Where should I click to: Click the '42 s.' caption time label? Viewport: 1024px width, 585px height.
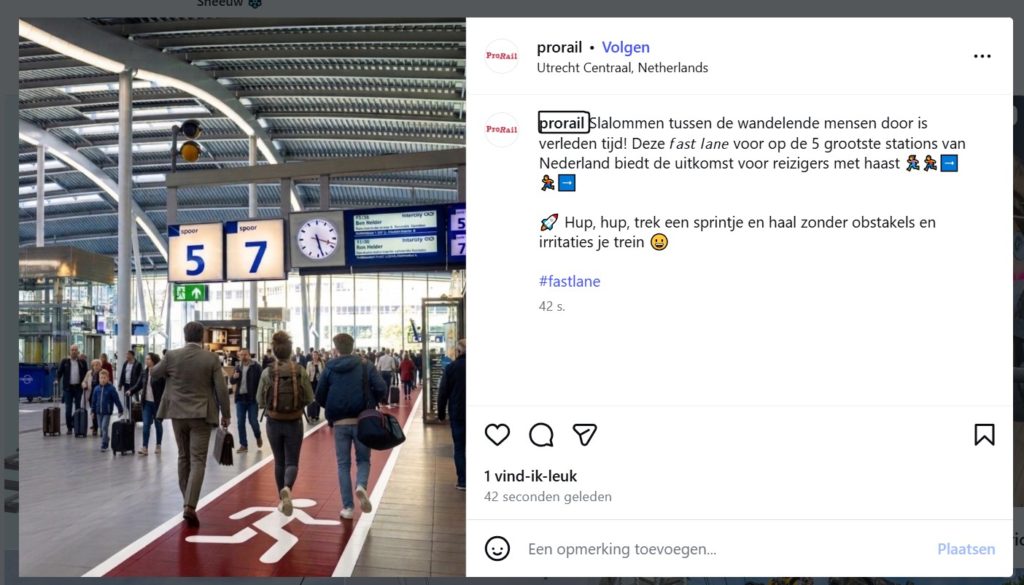[x=552, y=306]
